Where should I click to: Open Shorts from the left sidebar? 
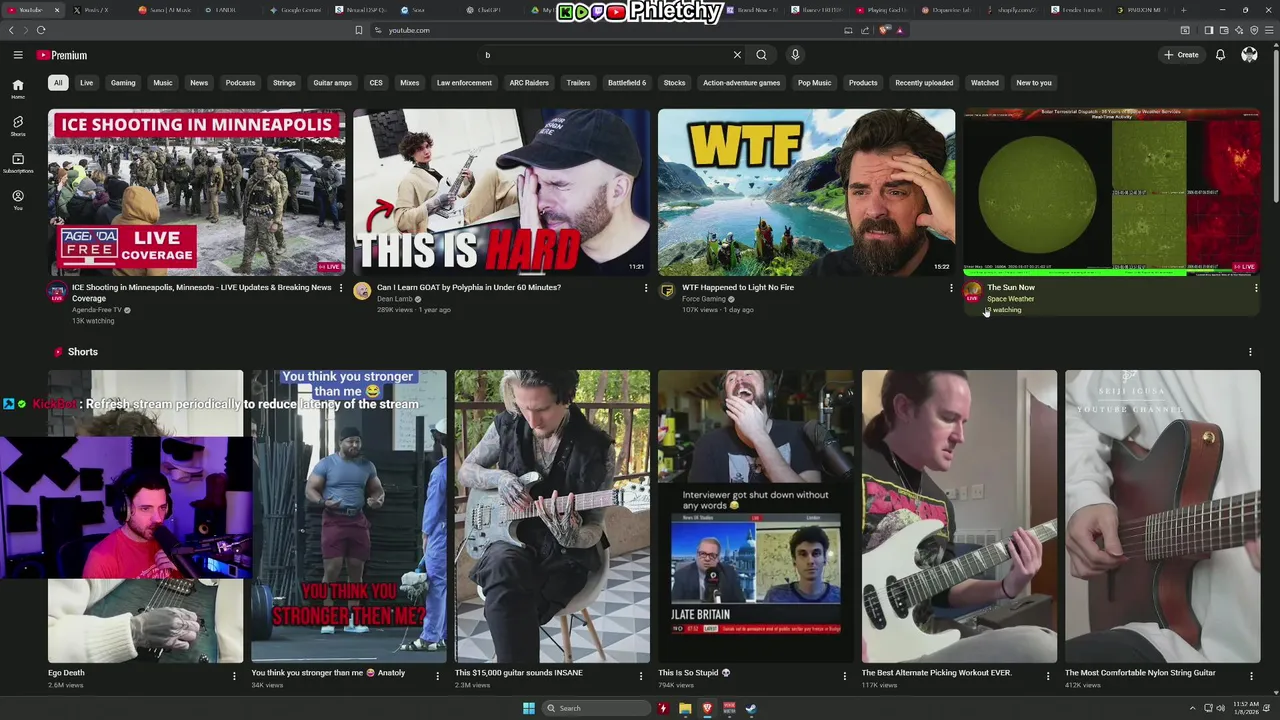coord(18,126)
